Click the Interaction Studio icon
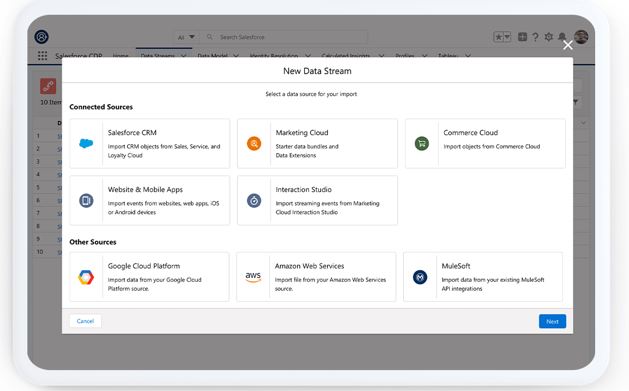Image resolution: width=629 pixels, height=391 pixels. click(254, 200)
